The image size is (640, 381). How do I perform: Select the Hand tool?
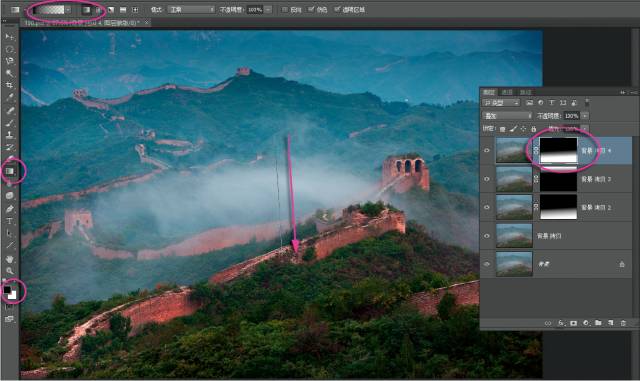[x=9, y=259]
